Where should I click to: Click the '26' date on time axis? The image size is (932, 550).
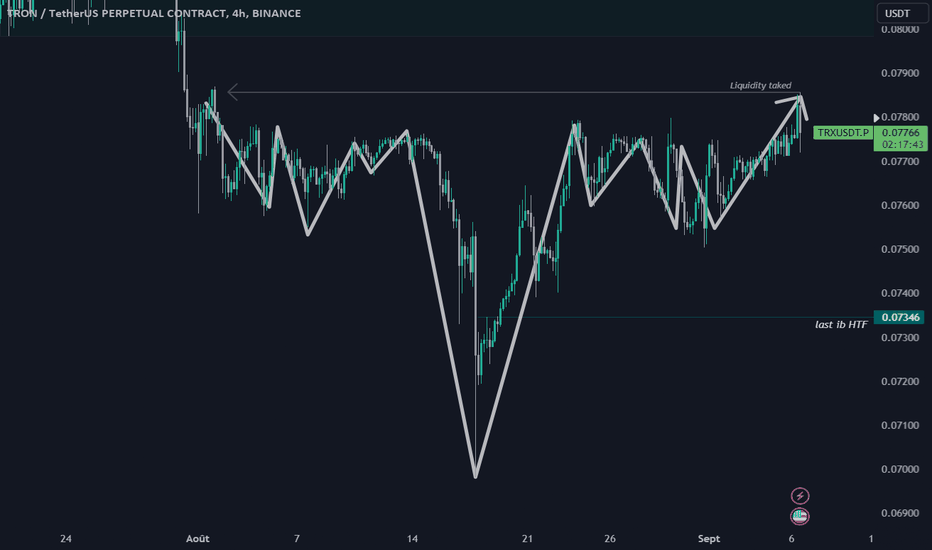(x=610, y=539)
